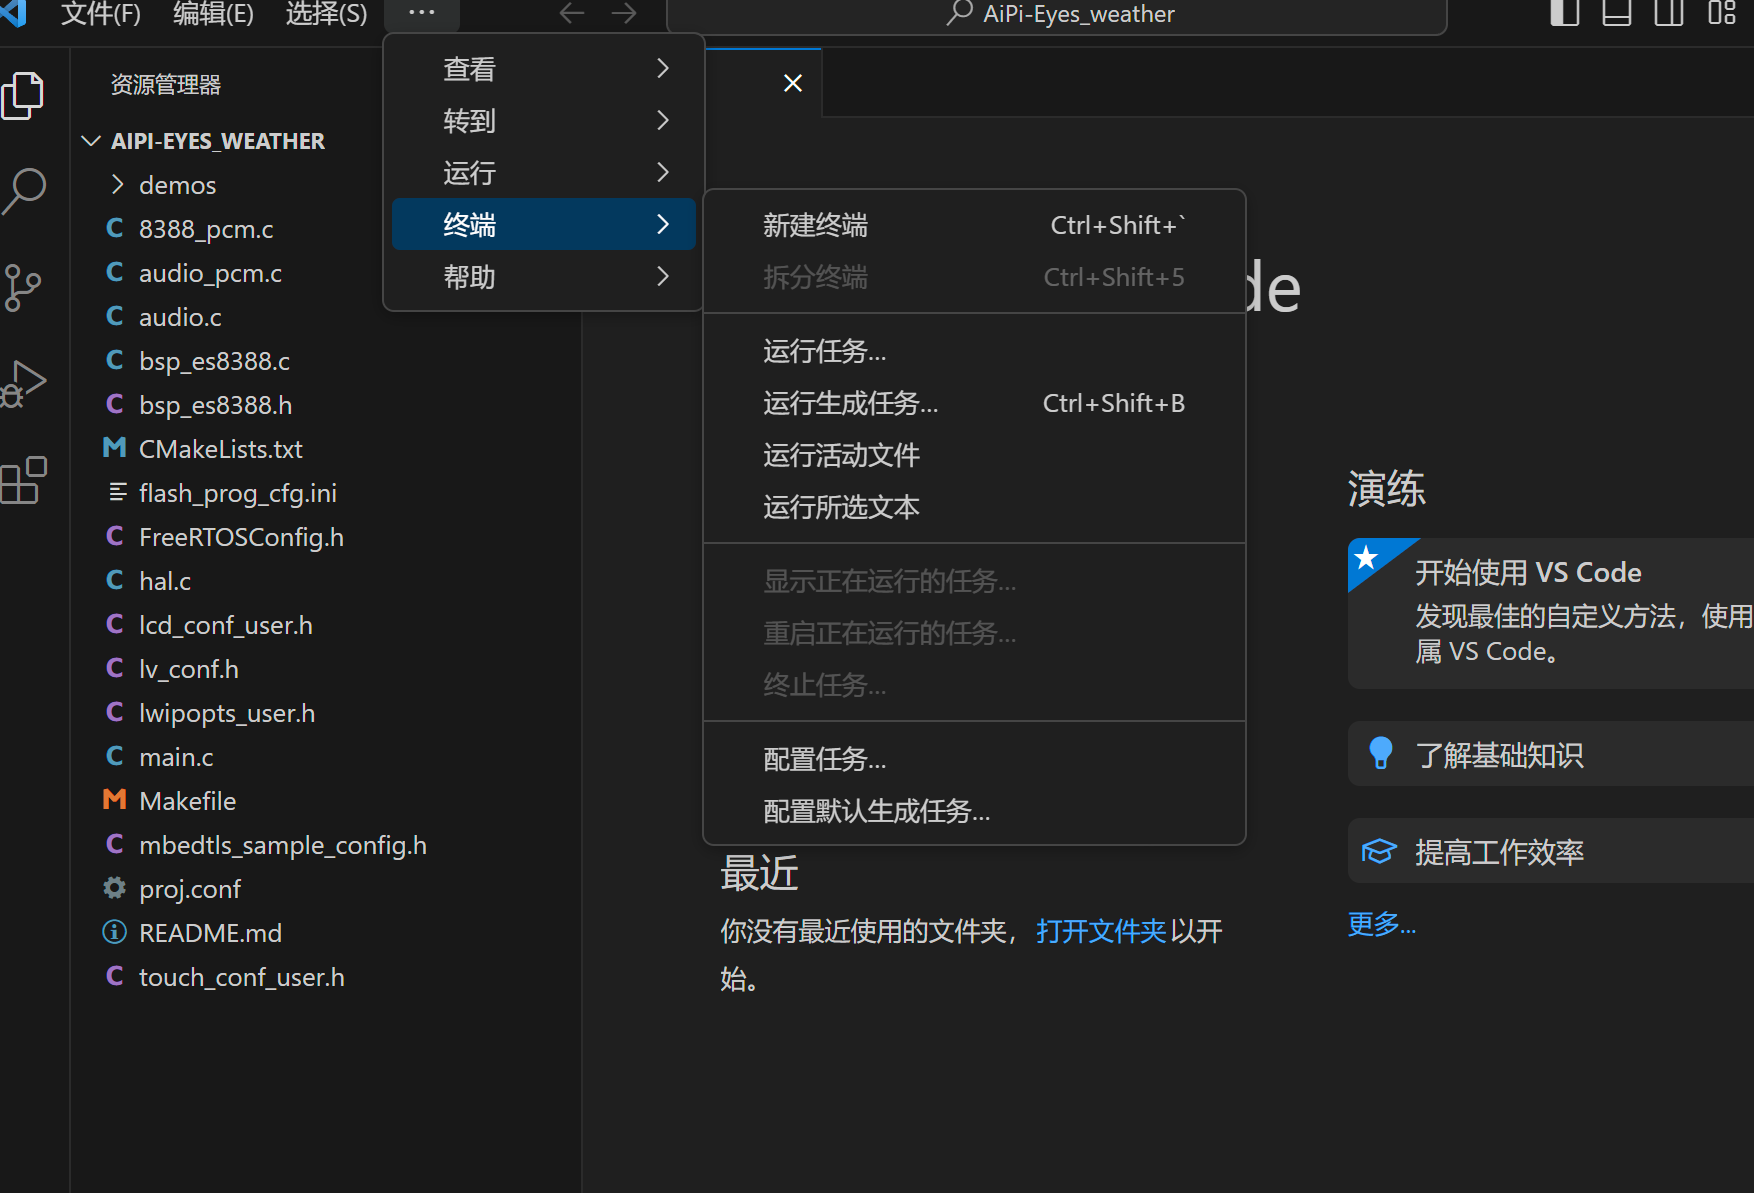Click the search magnifier in command center

(959, 13)
